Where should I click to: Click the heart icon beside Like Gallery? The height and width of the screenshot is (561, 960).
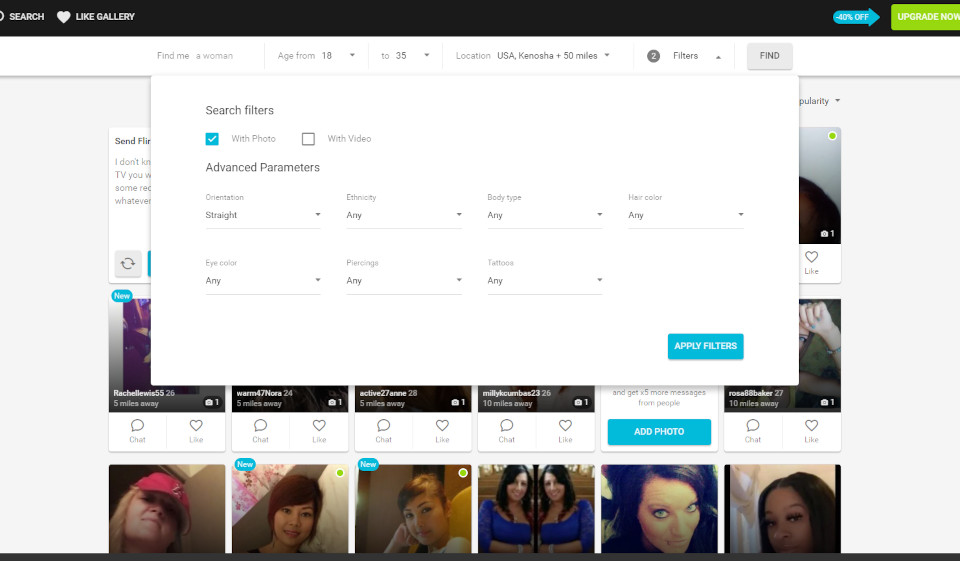coord(64,17)
